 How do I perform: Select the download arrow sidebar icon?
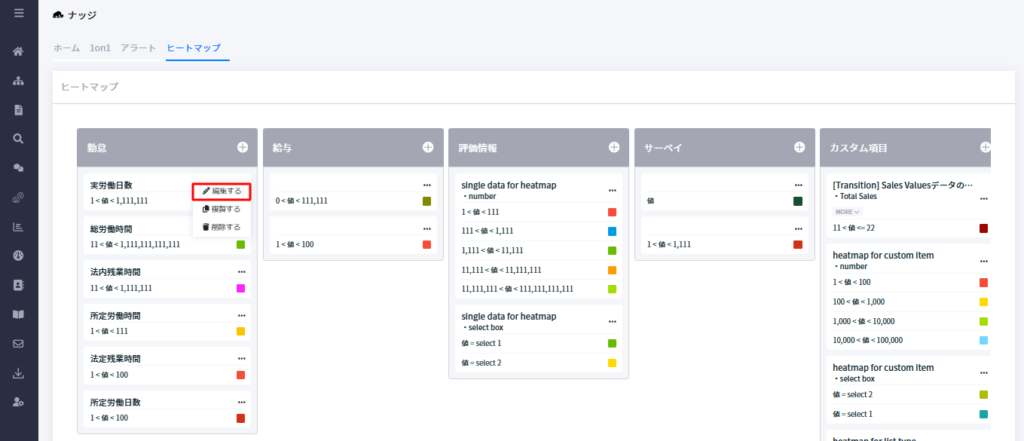[19, 373]
